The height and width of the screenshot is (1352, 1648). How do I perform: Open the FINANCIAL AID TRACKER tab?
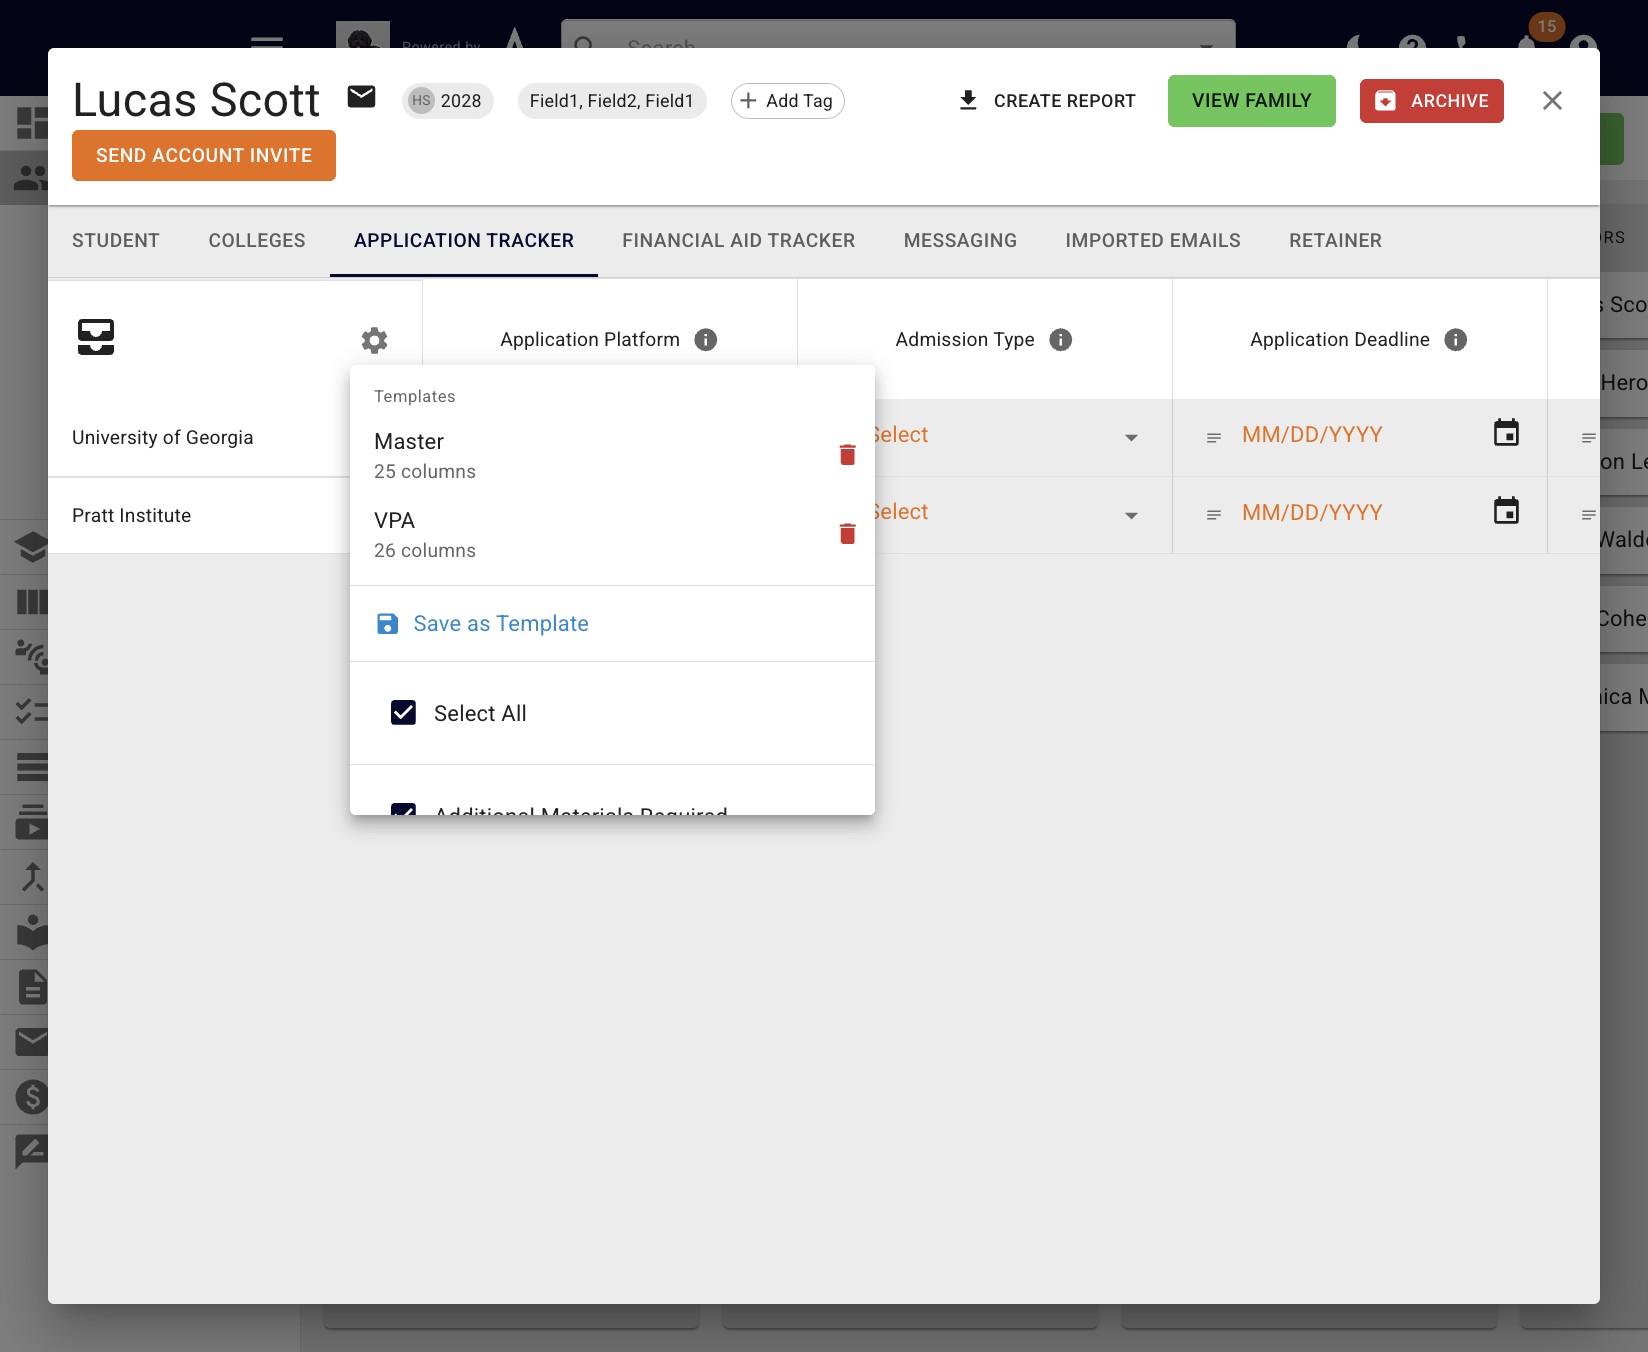739,241
